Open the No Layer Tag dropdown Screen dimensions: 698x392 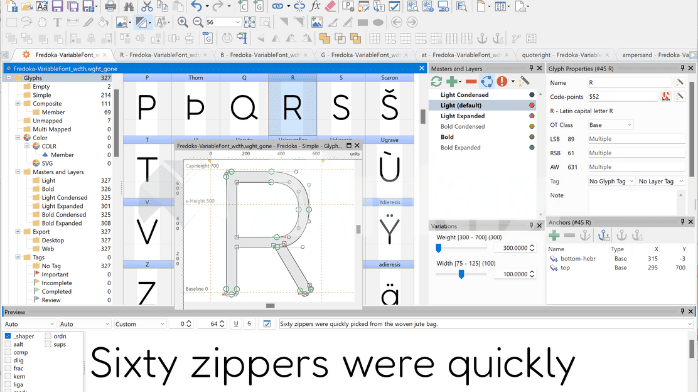(x=661, y=181)
